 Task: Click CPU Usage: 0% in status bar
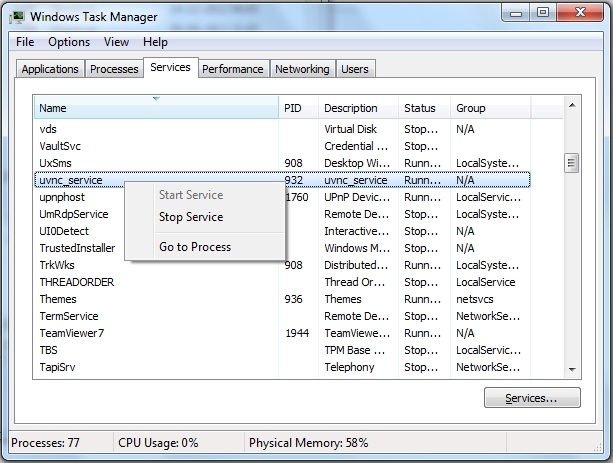158,443
